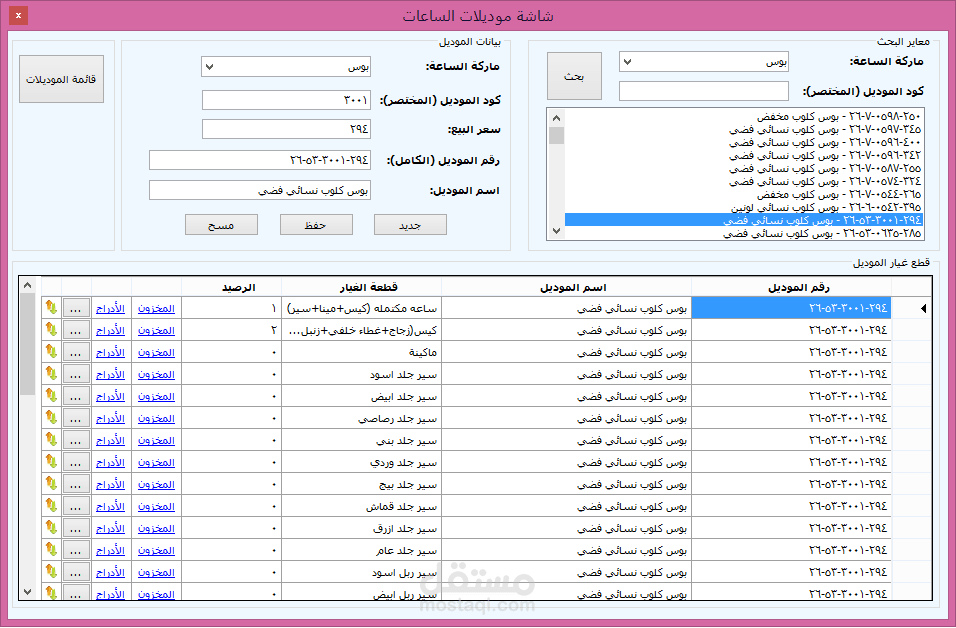956x628 pixels.
Task: Click the ellipsis button in the "ماكينة" row
Action: (74, 352)
